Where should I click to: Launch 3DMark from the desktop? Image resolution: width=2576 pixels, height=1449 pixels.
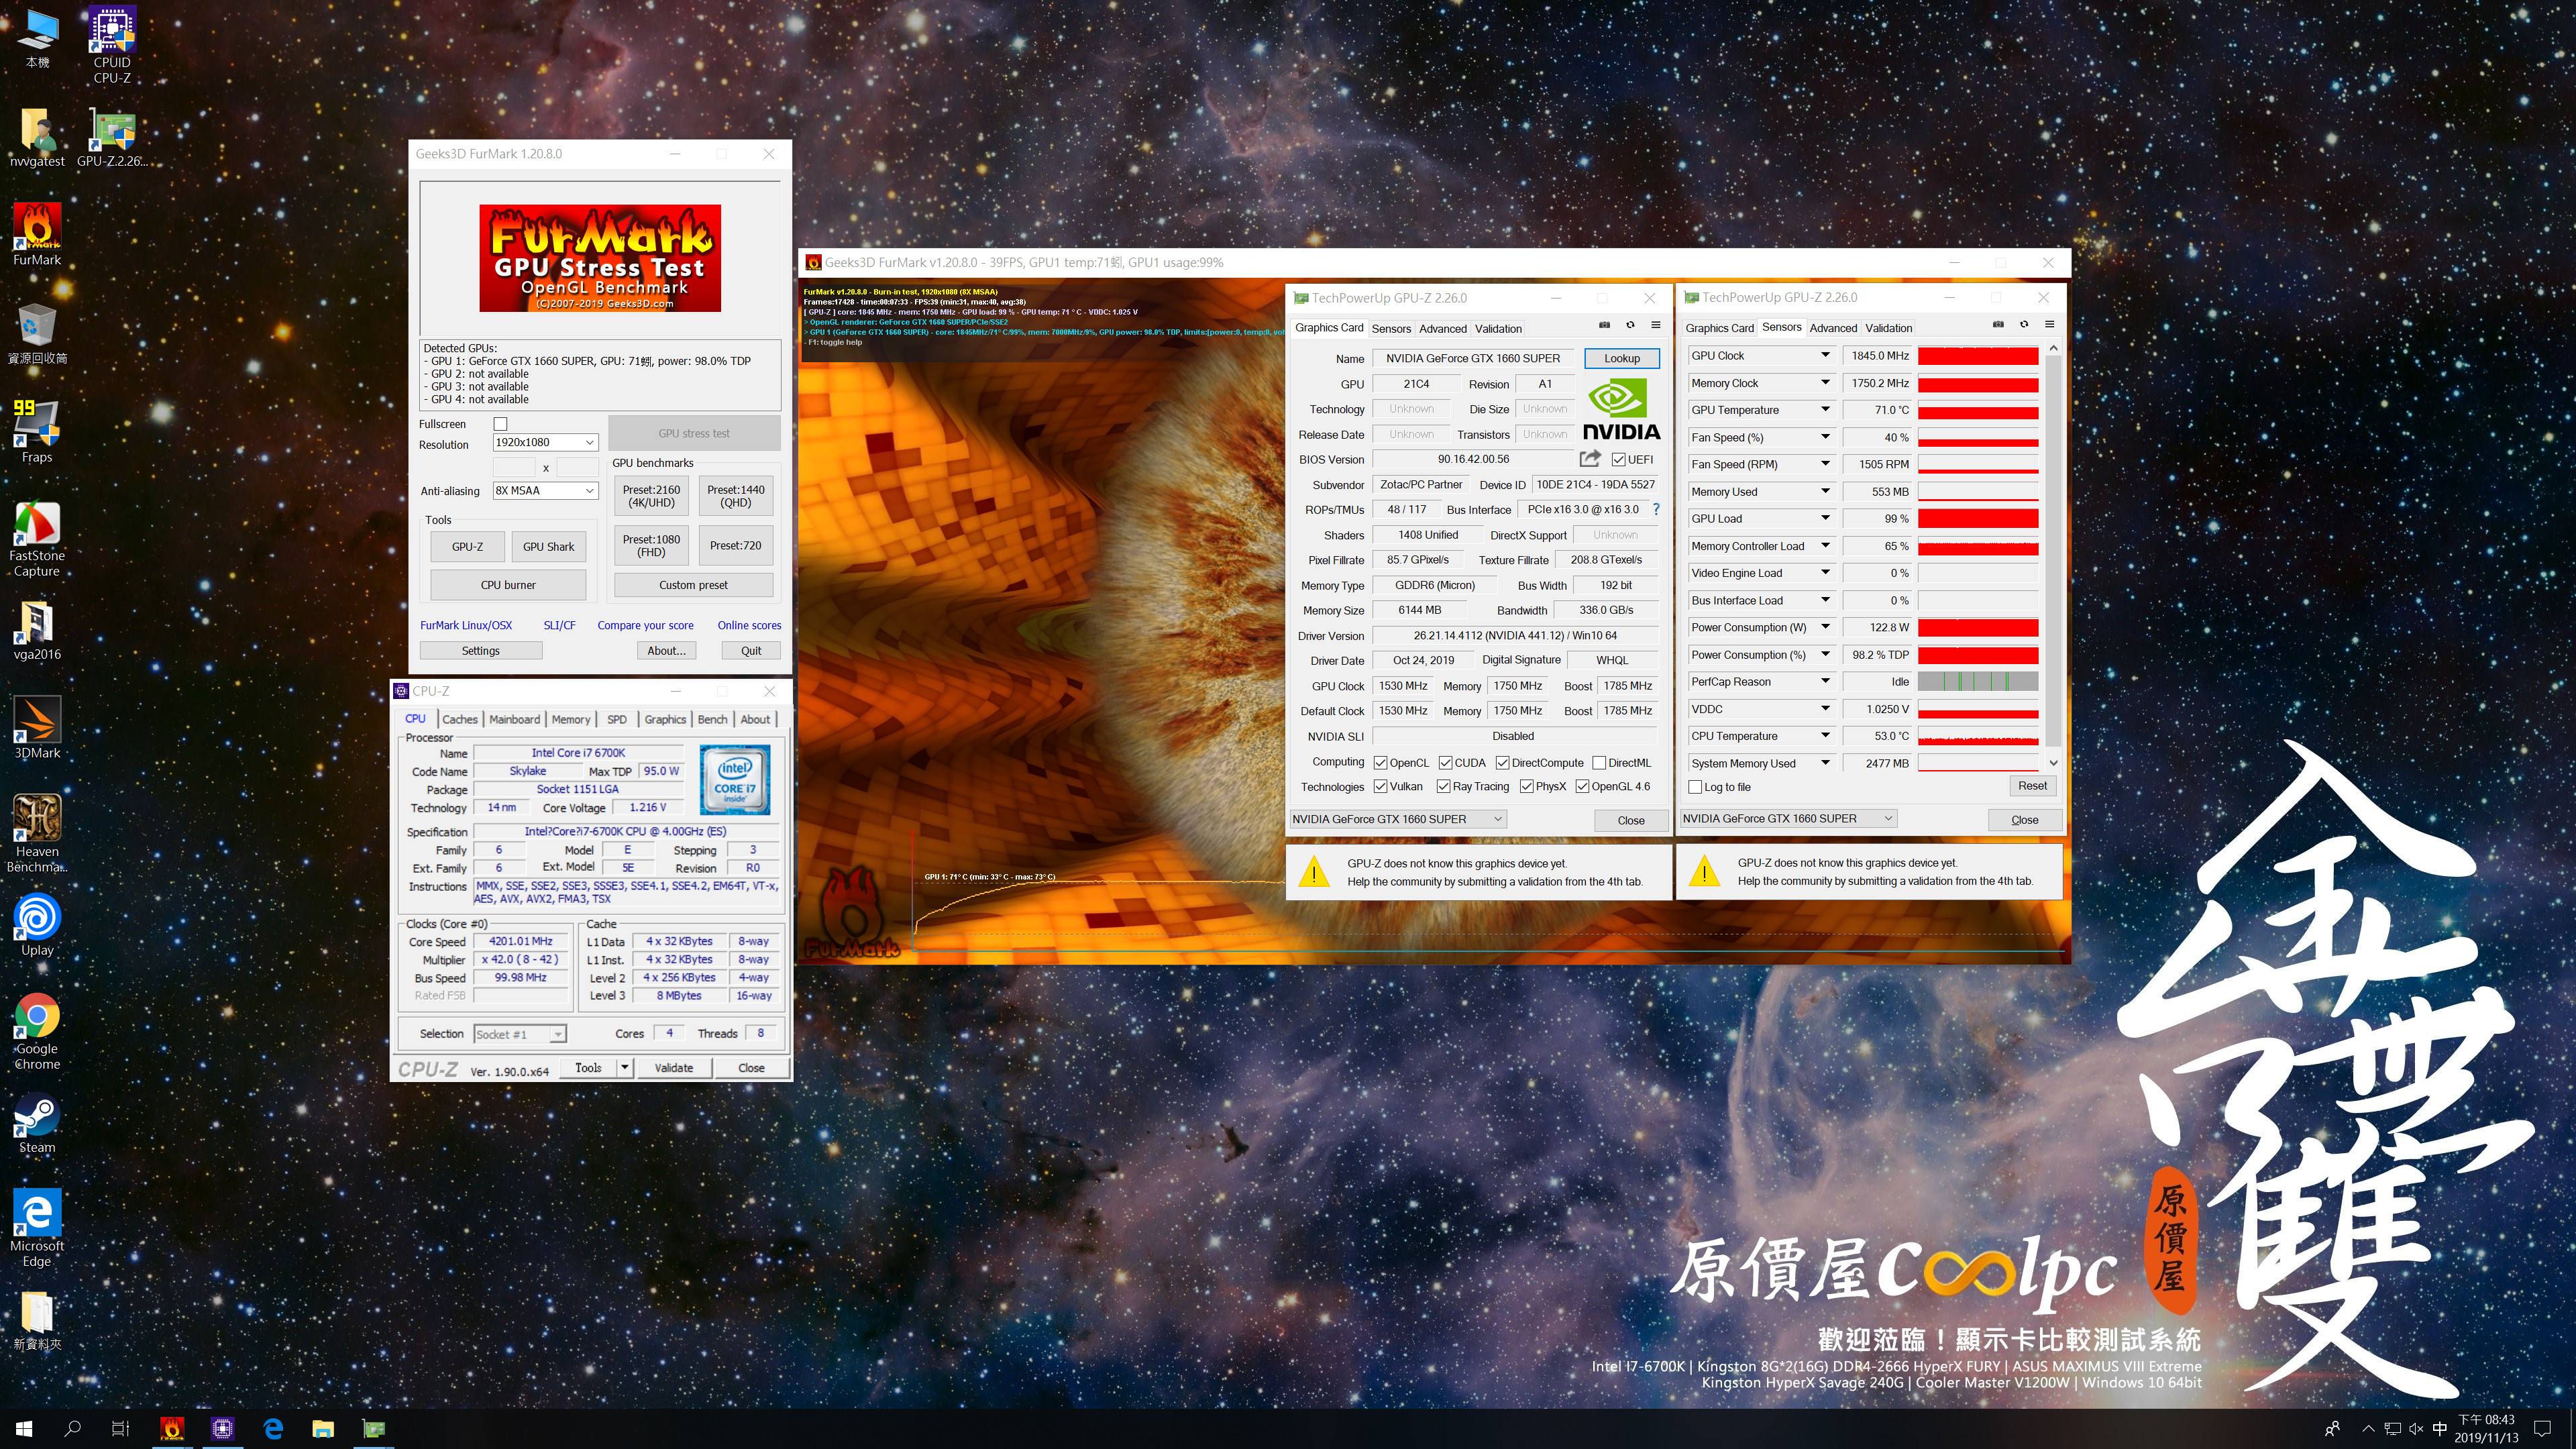pyautogui.click(x=37, y=728)
